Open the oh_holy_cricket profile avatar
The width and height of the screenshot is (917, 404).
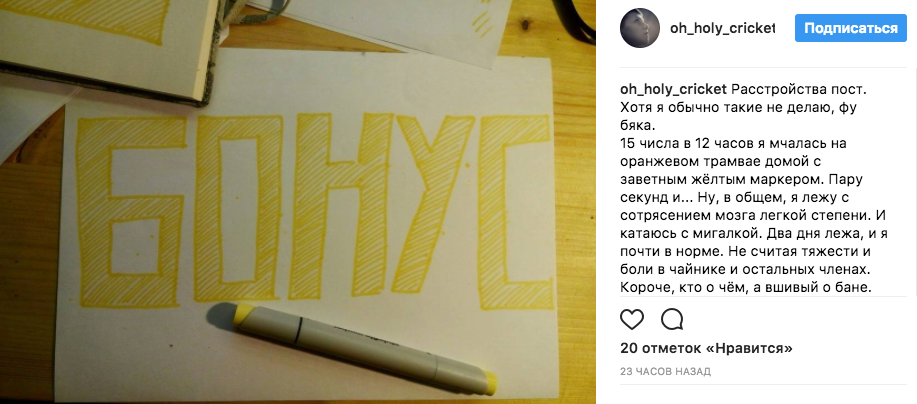(x=640, y=28)
